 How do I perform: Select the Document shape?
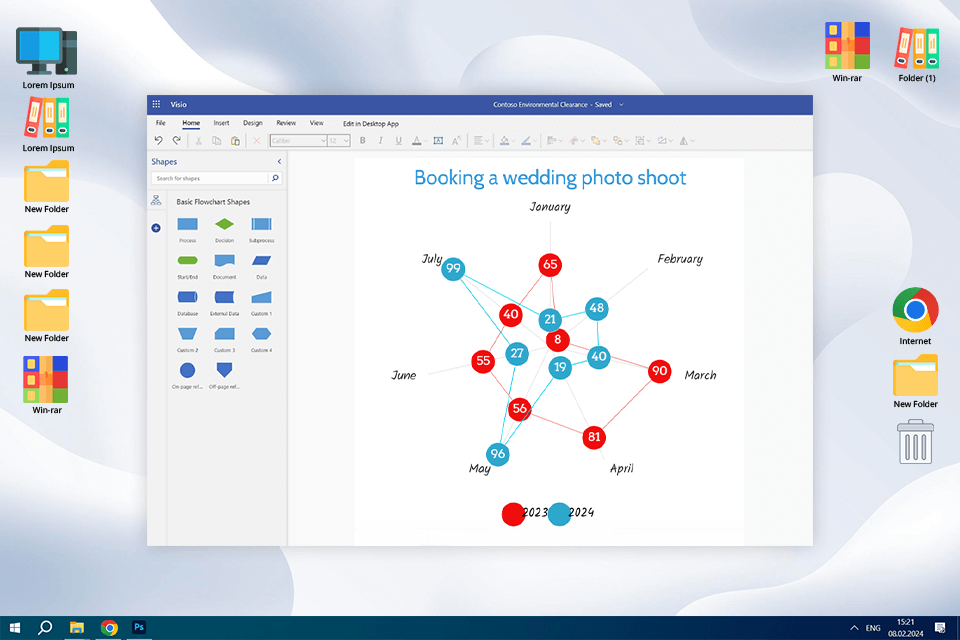click(x=225, y=260)
